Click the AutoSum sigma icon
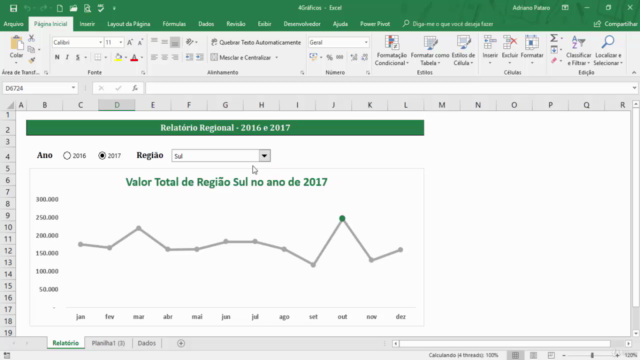The width and height of the screenshot is (640, 360). pyautogui.click(x=554, y=38)
